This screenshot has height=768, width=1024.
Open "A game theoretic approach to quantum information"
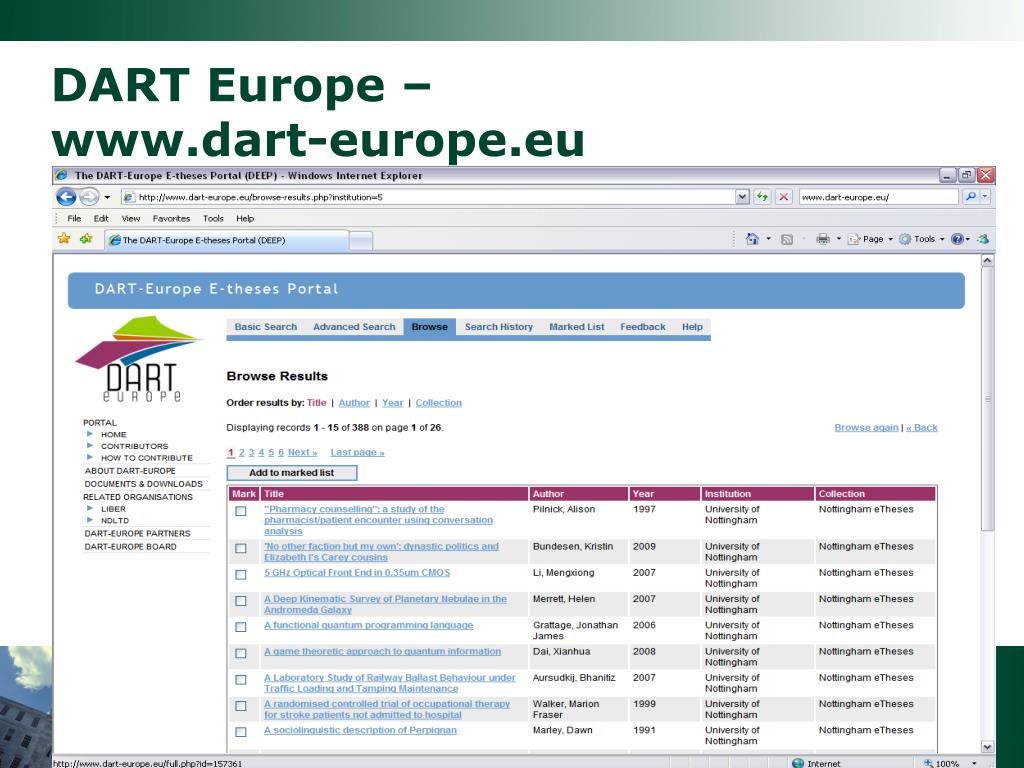382,652
